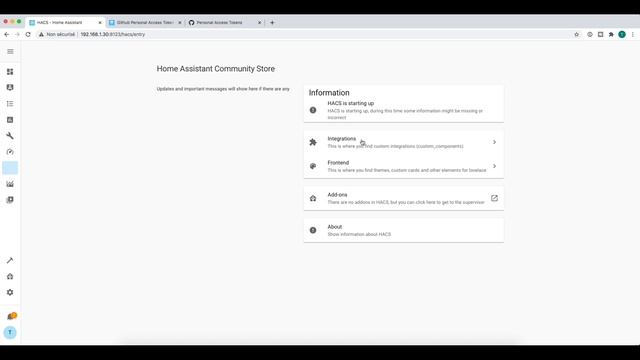This screenshot has width=640, height=360.
Task: Switch to the Personal Access Tokens tab
Action: click(224, 22)
